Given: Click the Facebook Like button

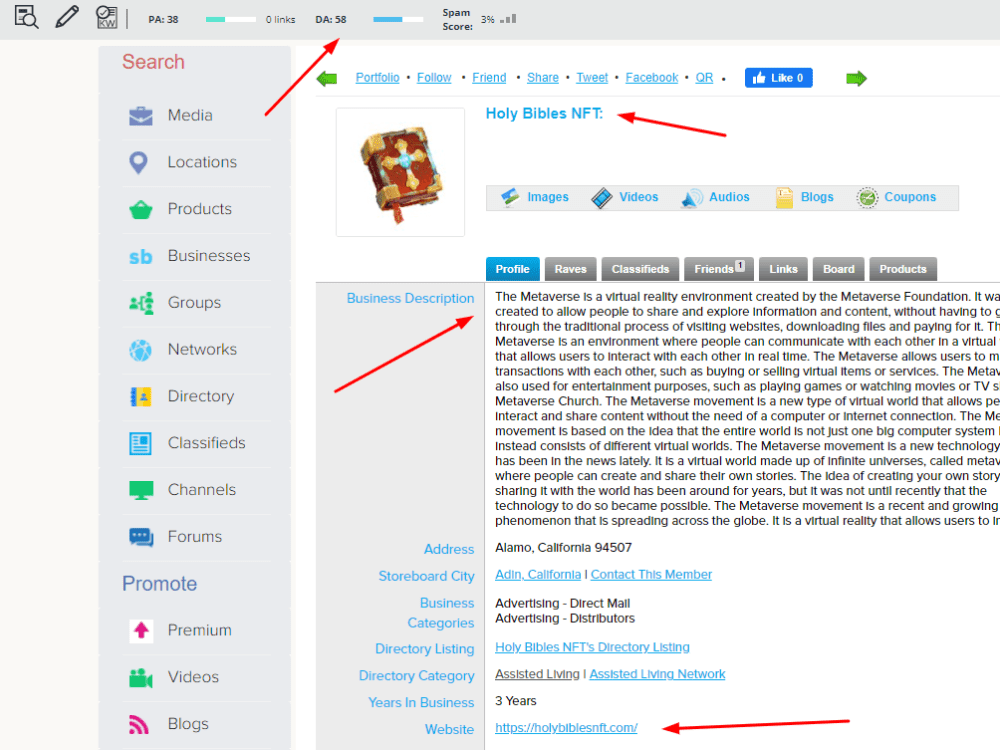Looking at the screenshot, I should point(779,78).
